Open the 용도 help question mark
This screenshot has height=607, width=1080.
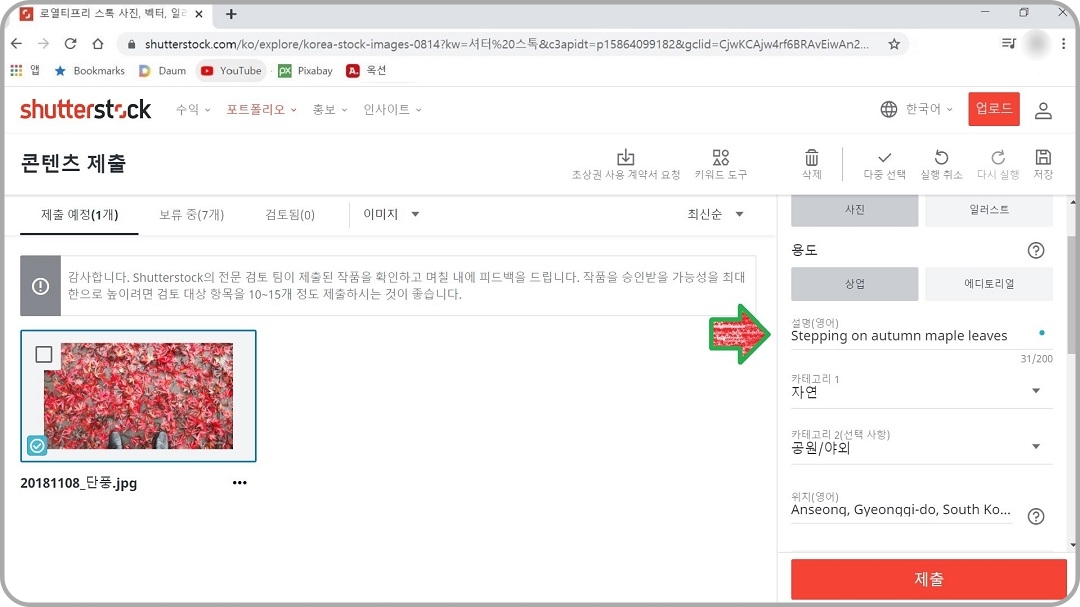(1035, 250)
